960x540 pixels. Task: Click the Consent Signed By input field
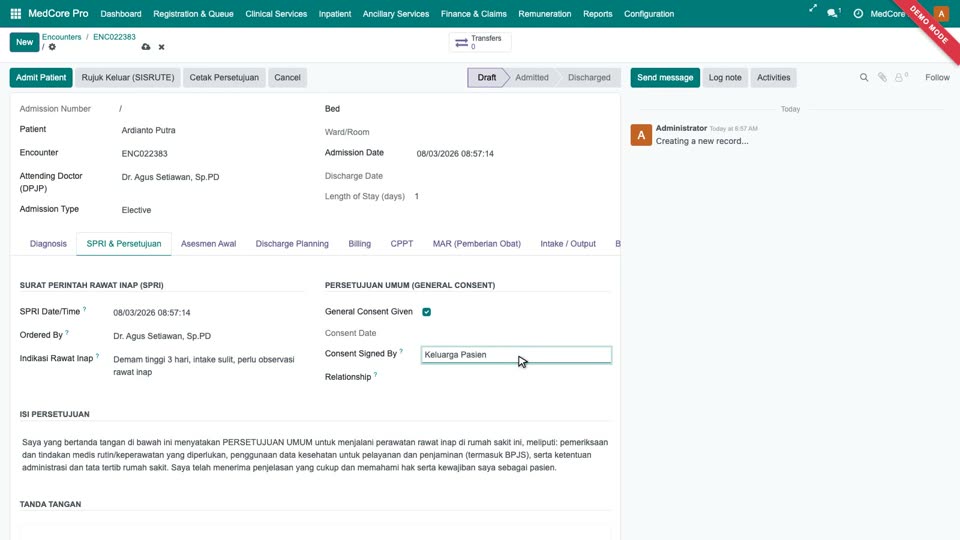click(516, 354)
